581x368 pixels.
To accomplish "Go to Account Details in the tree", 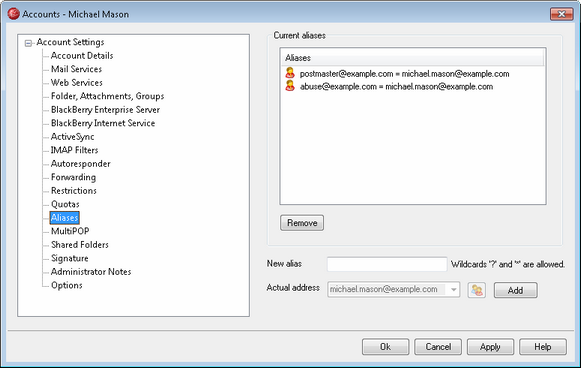I will point(82,56).
